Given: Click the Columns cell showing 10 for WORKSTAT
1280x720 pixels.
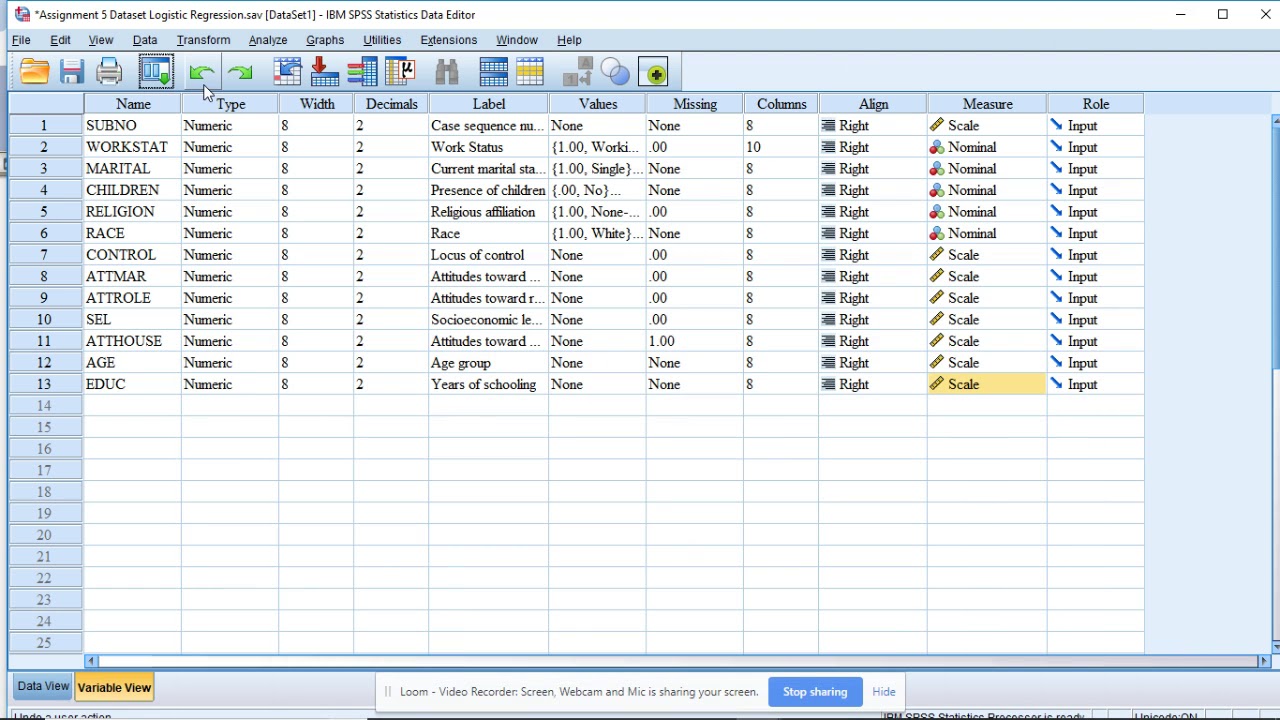Looking at the screenshot, I should pos(781,147).
